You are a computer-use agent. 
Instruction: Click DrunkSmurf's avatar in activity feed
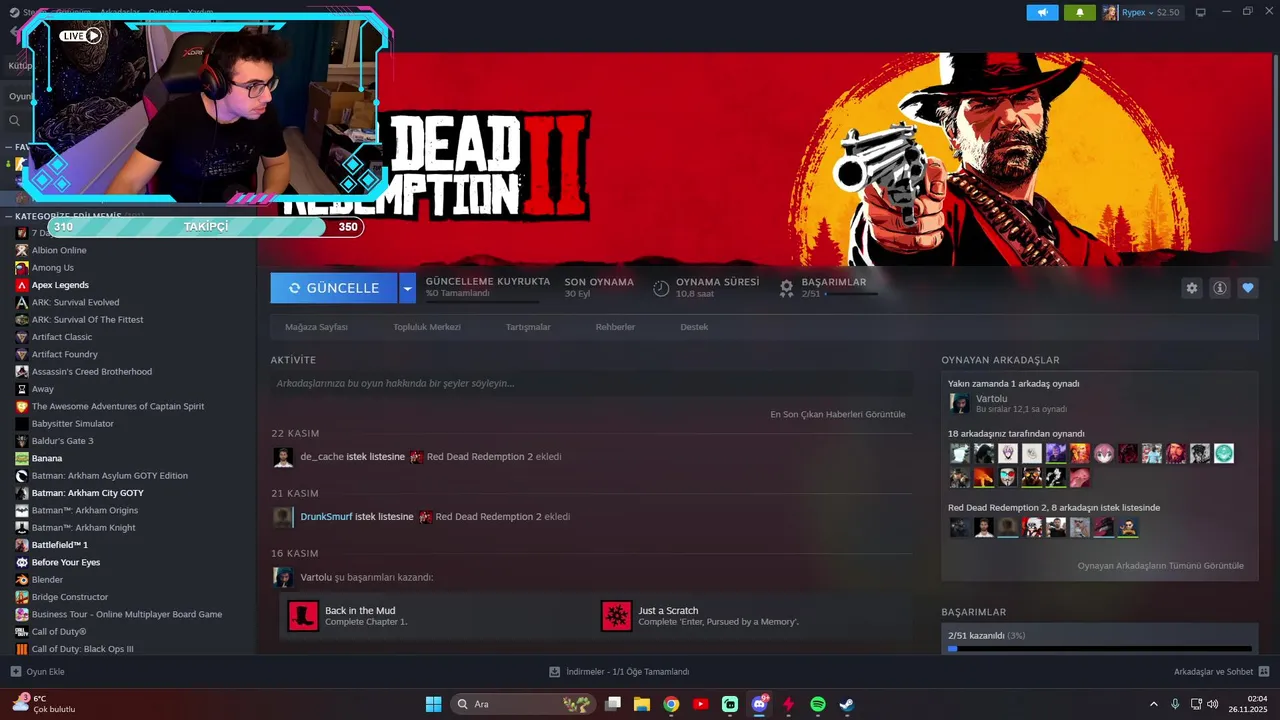pos(283,517)
